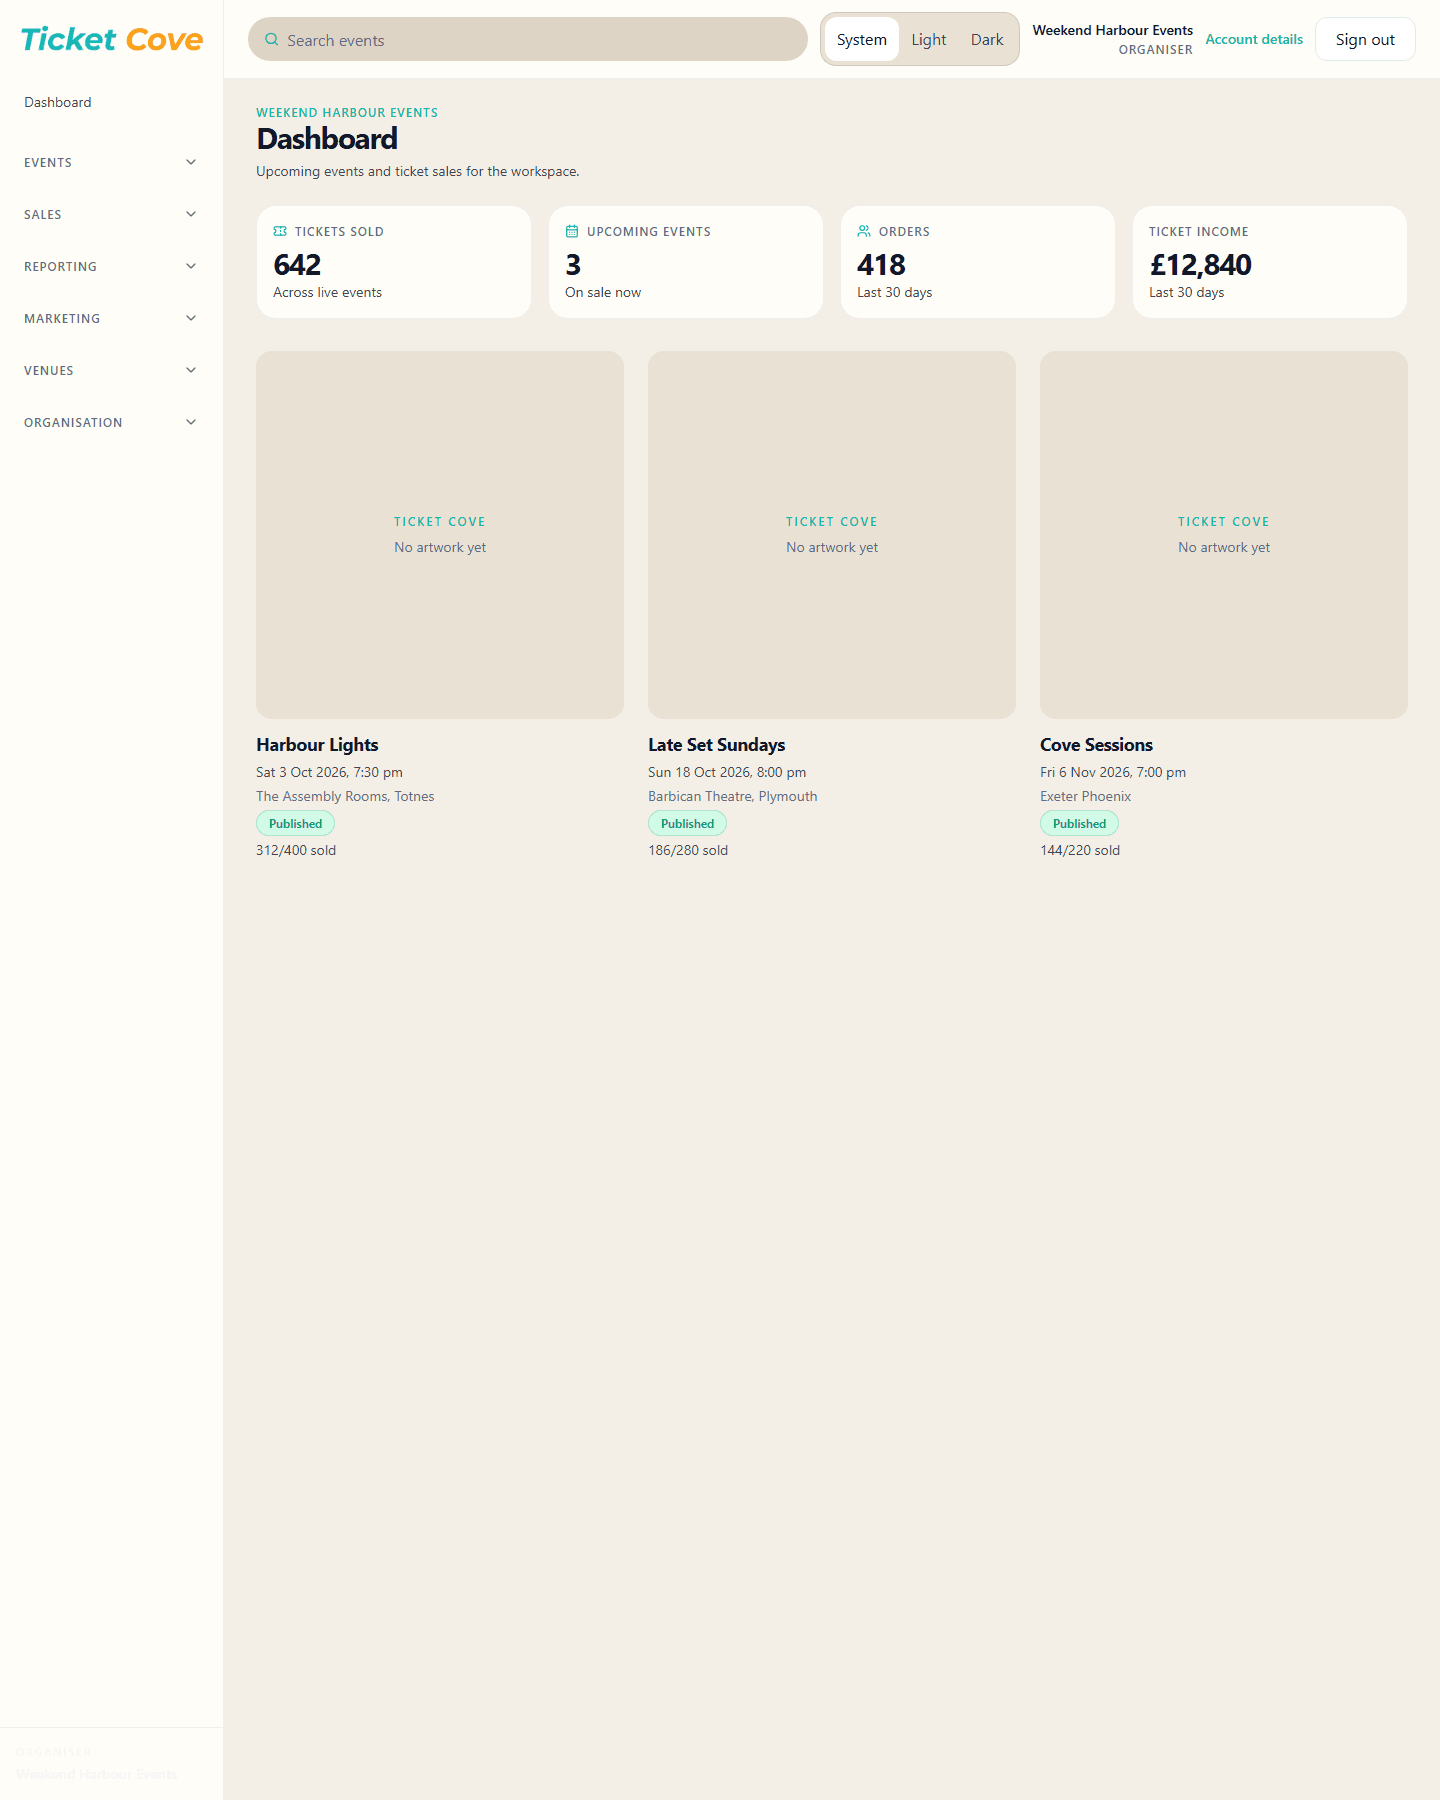This screenshot has height=1800, width=1440.
Task: Expand the Reporting sidebar section
Action: pos(111,266)
